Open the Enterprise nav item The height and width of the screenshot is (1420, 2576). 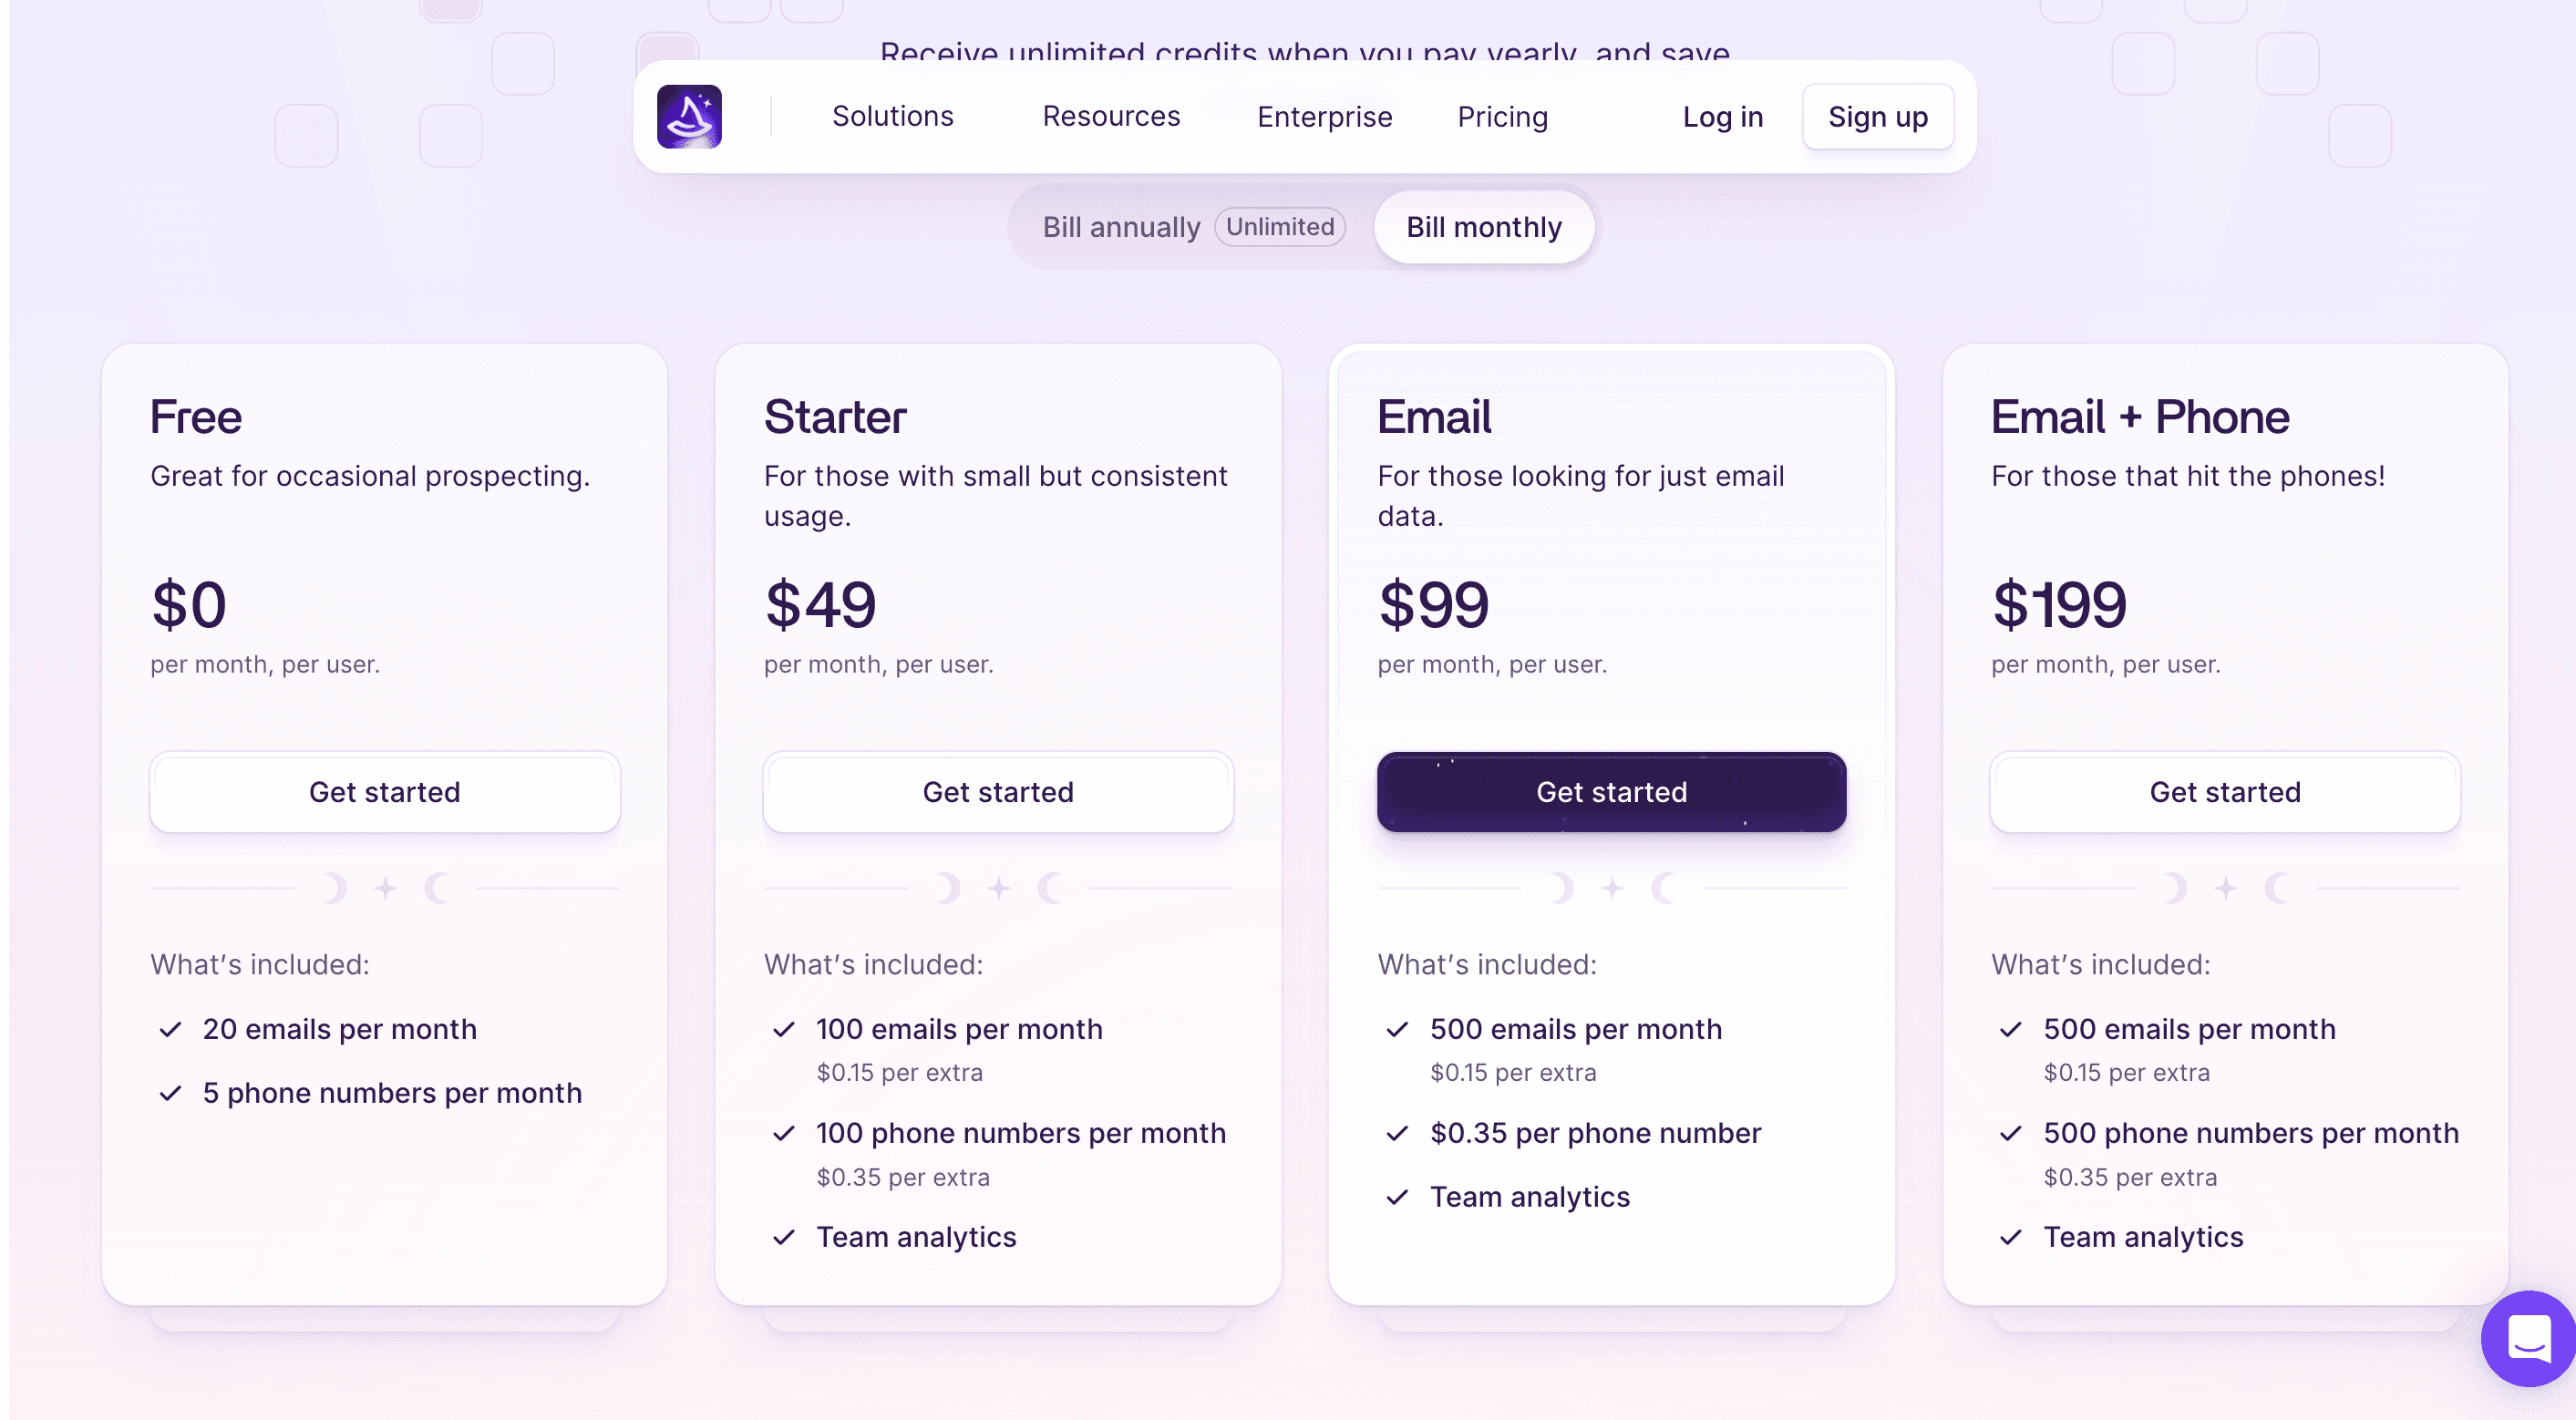click(1324, 117)
